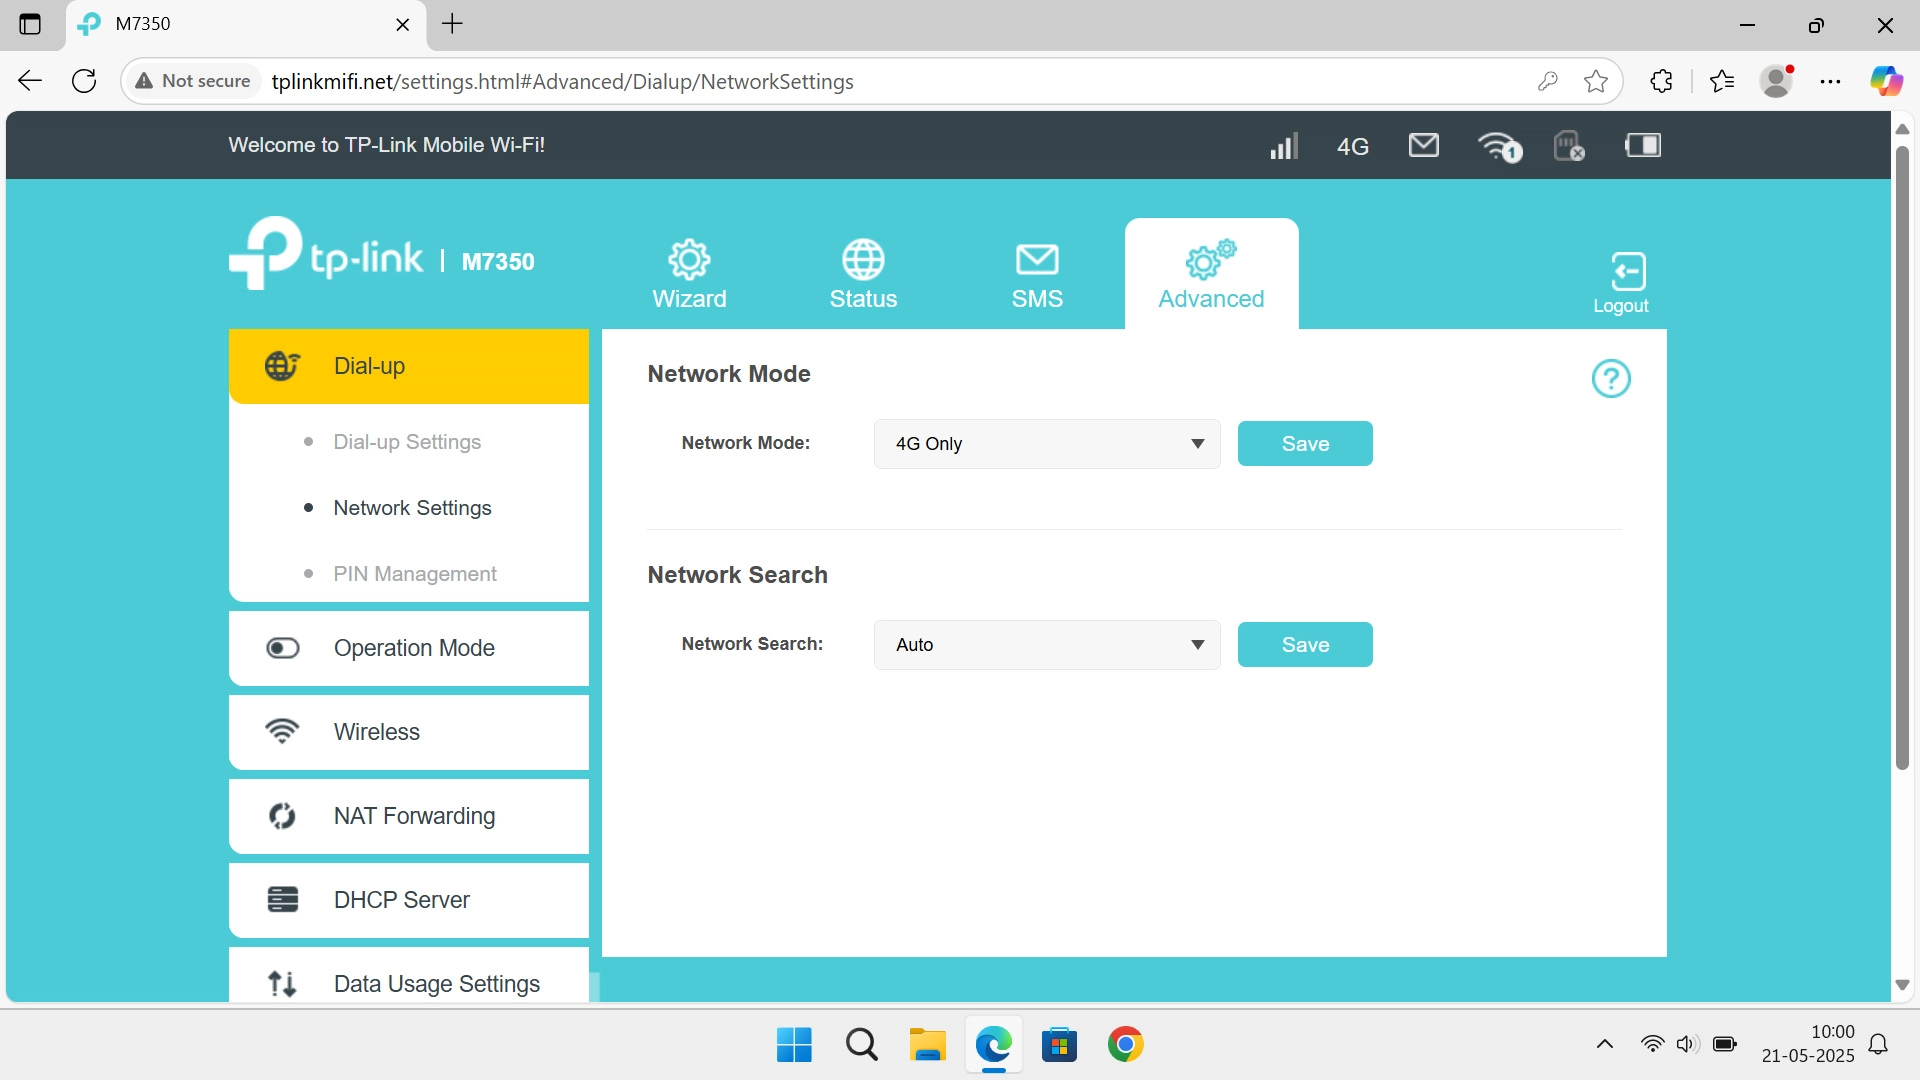Open PIN Management submenu item
This screenshot has width=1920, height=1080.
point(414,574)
